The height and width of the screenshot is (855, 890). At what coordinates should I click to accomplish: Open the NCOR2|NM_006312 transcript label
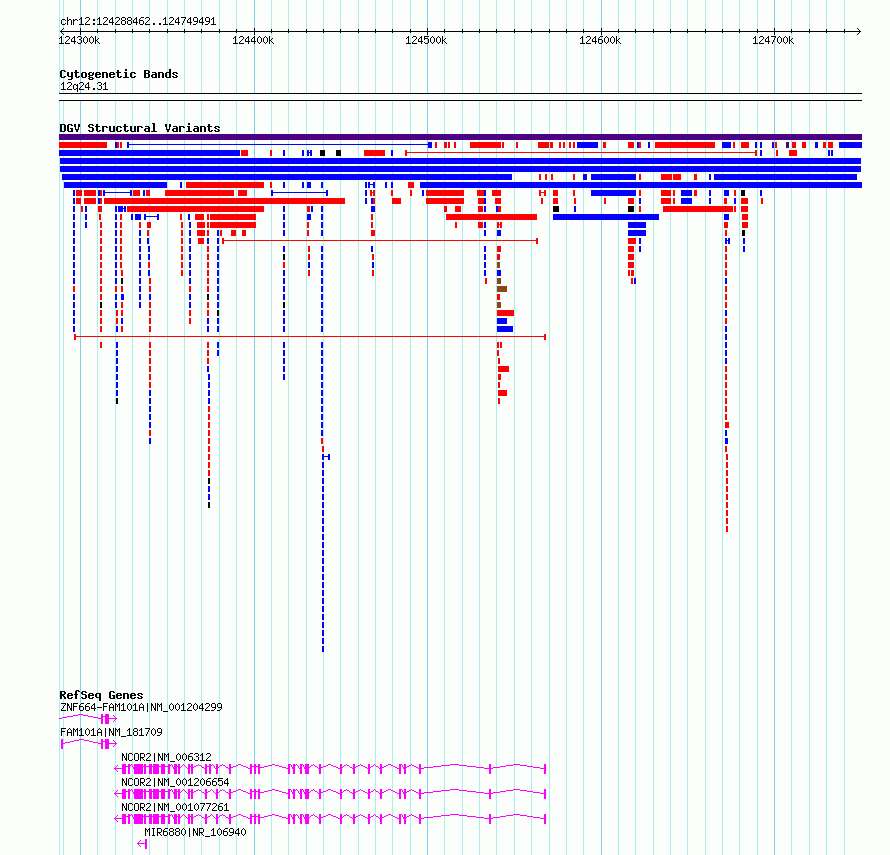[166, 757]
